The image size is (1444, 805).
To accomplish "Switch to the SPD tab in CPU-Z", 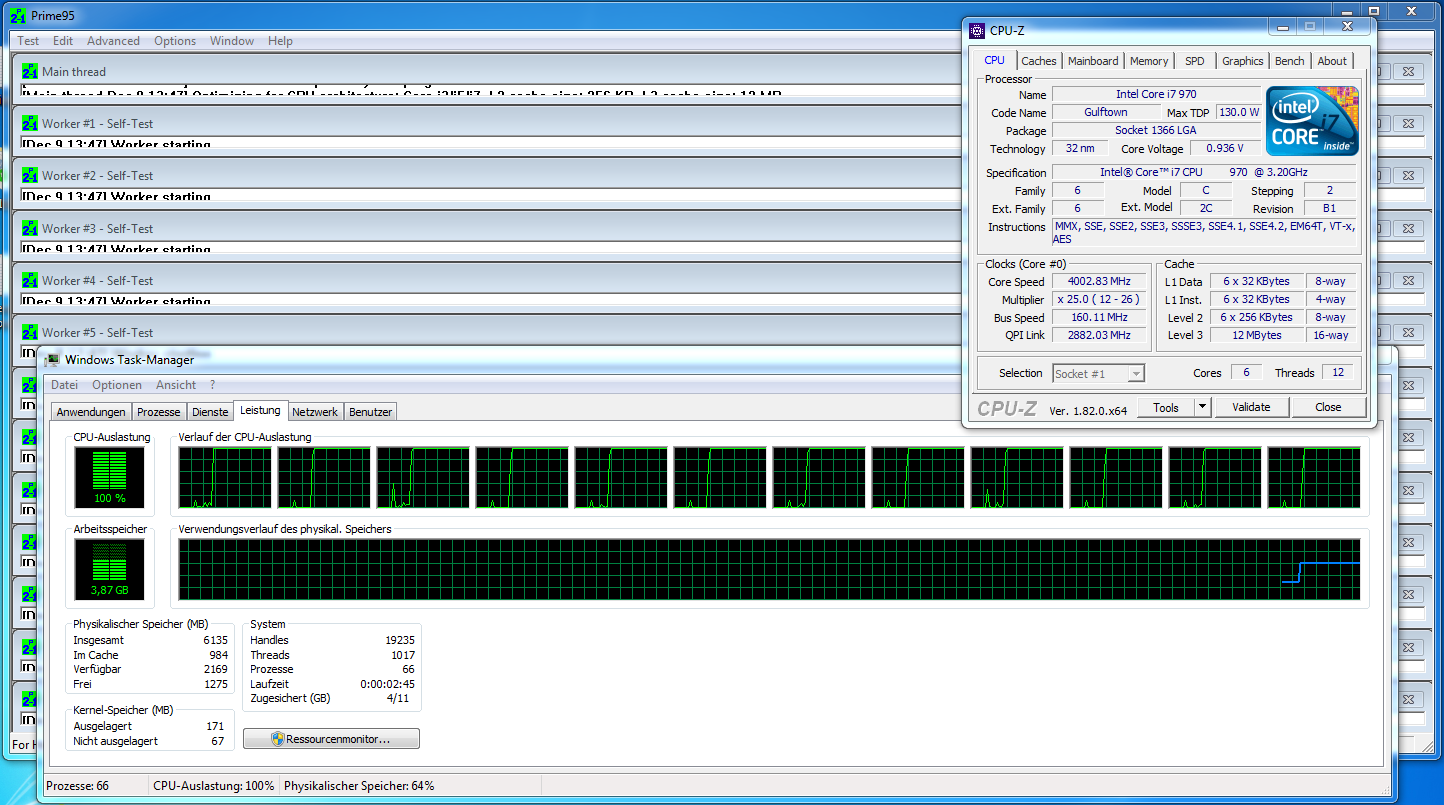I will point(1195,61).
